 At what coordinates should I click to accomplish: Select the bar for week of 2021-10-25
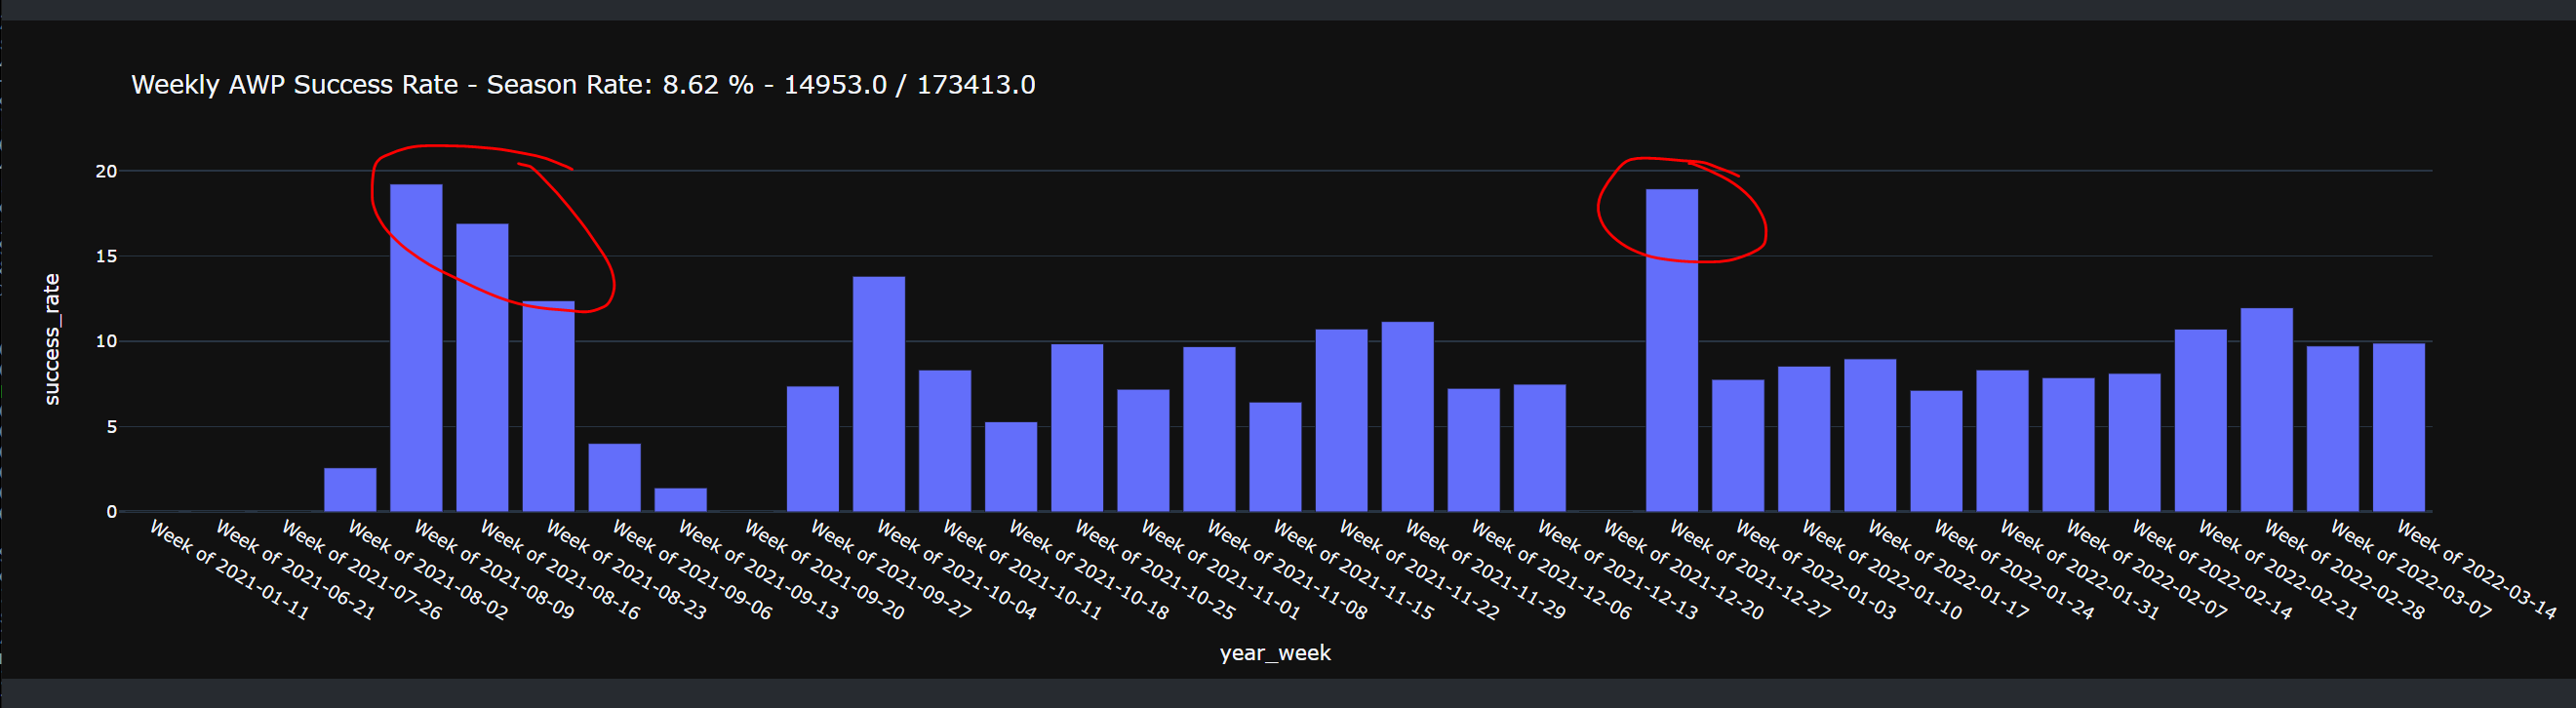point(1076,428)
